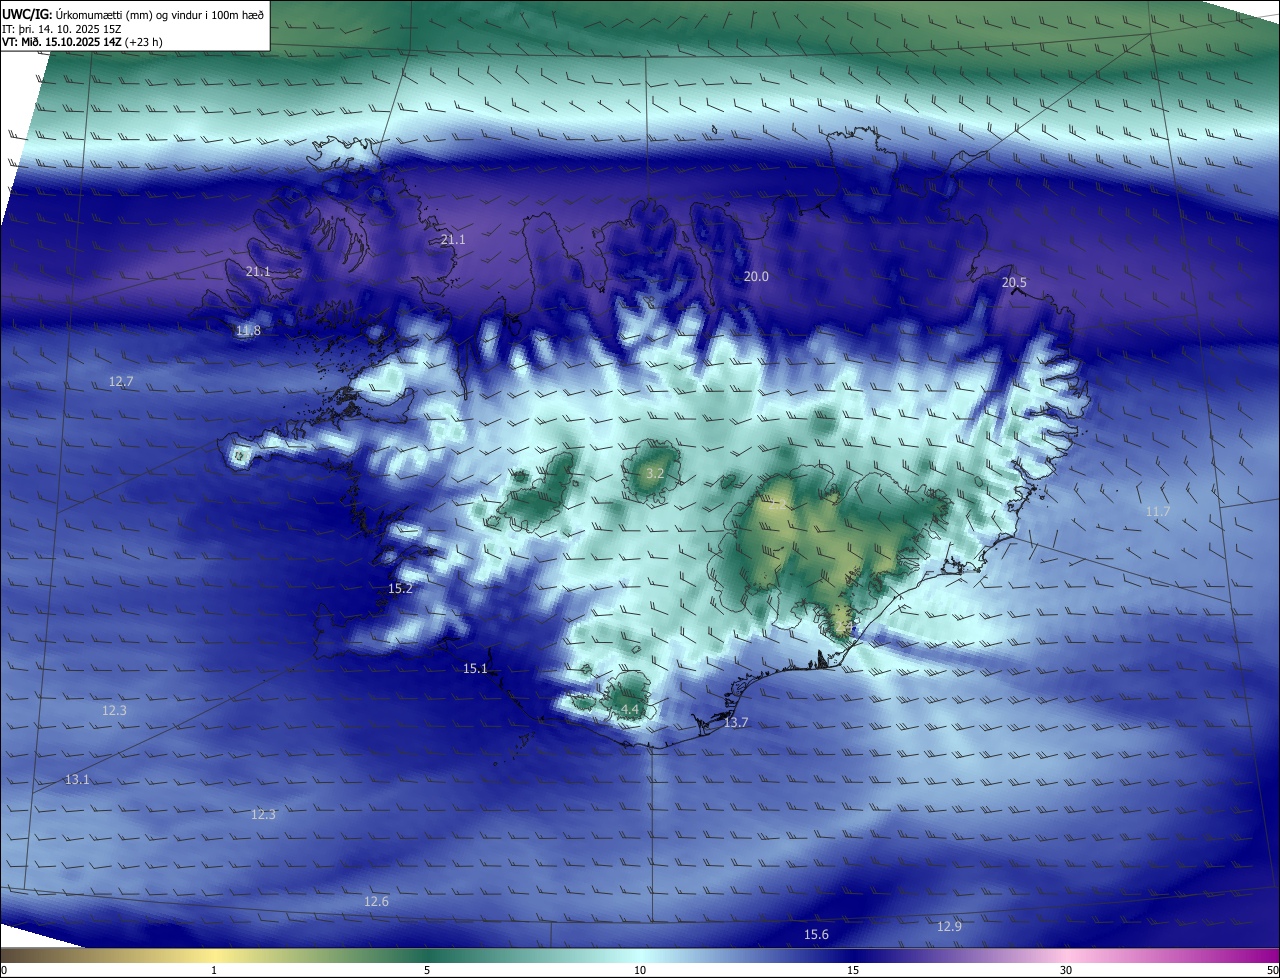Click the 15.2 value label on the map
1280x978 pixels.
(400, 589)
